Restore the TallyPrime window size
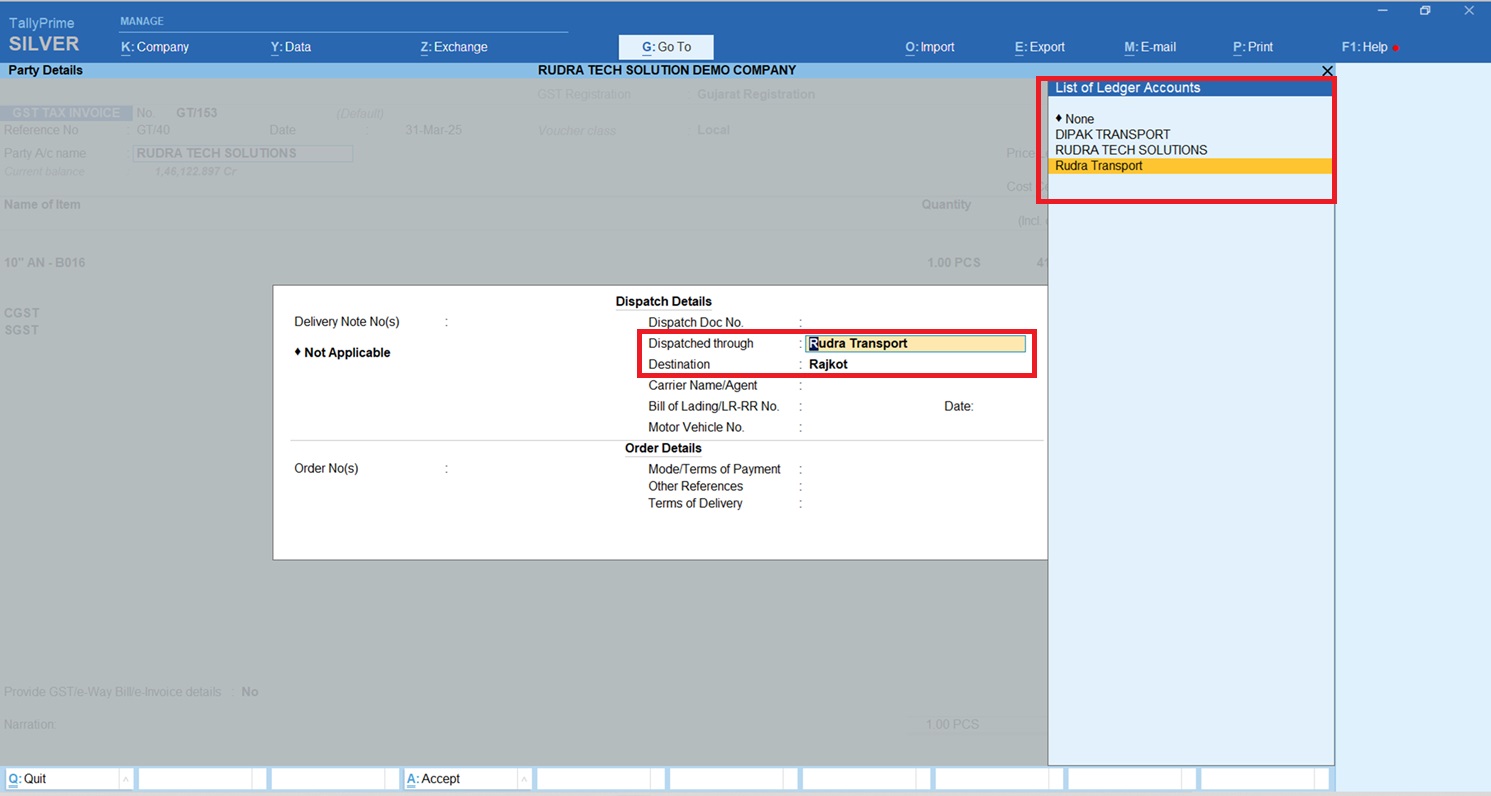Screen dimensions: 1491x796 [1425, 11]
